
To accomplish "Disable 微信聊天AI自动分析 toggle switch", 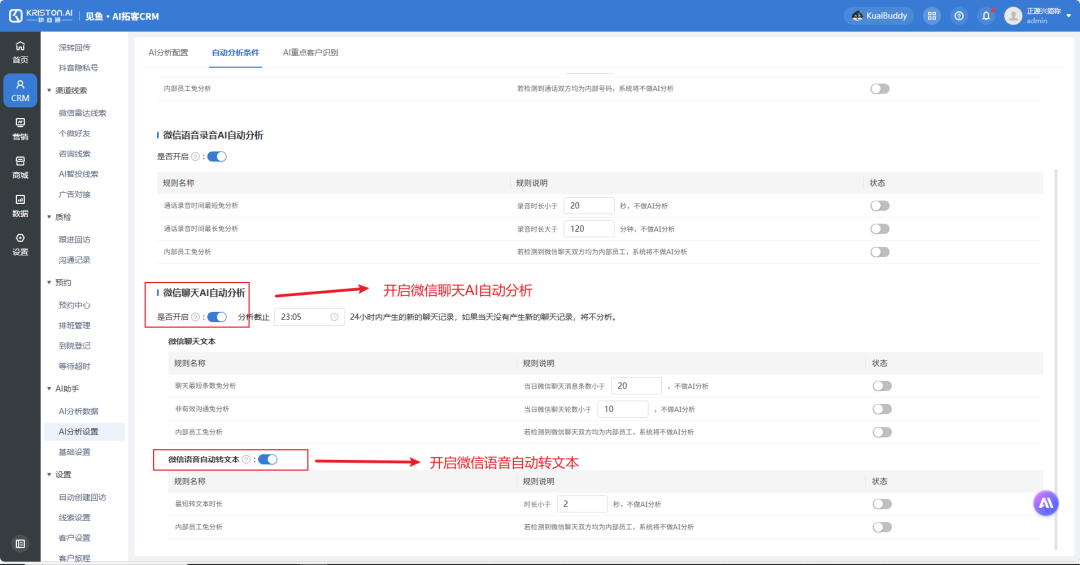I will point(217,317).
